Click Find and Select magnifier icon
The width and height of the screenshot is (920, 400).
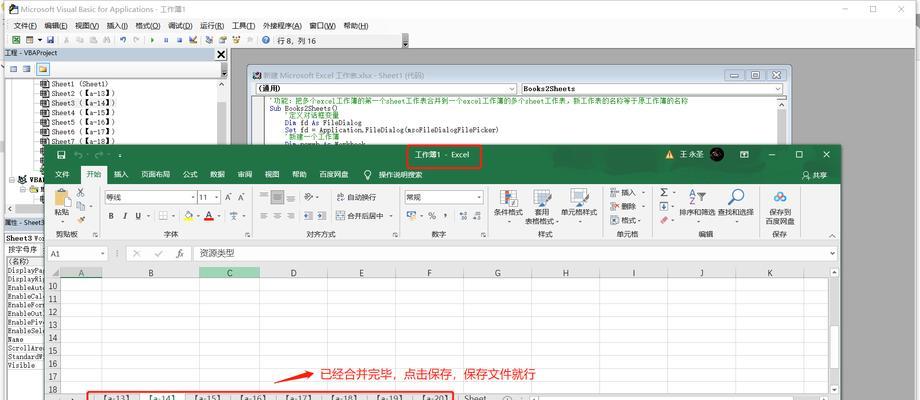(736, 197)
